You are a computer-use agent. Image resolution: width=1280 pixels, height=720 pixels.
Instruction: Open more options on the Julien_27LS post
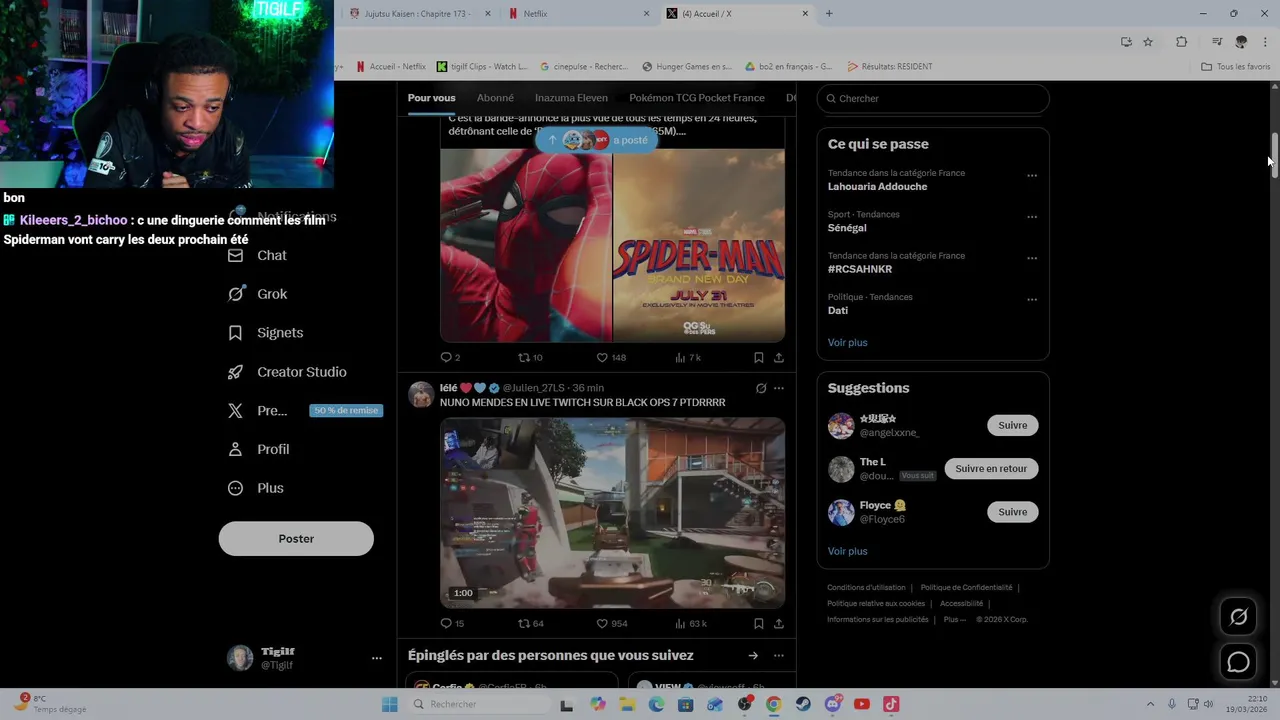[x=779, y=388]
